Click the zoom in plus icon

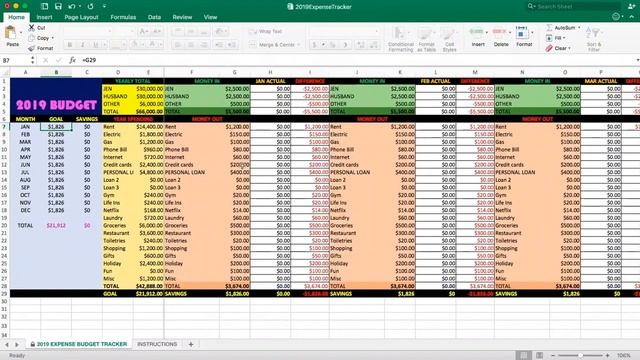(607, 356)
